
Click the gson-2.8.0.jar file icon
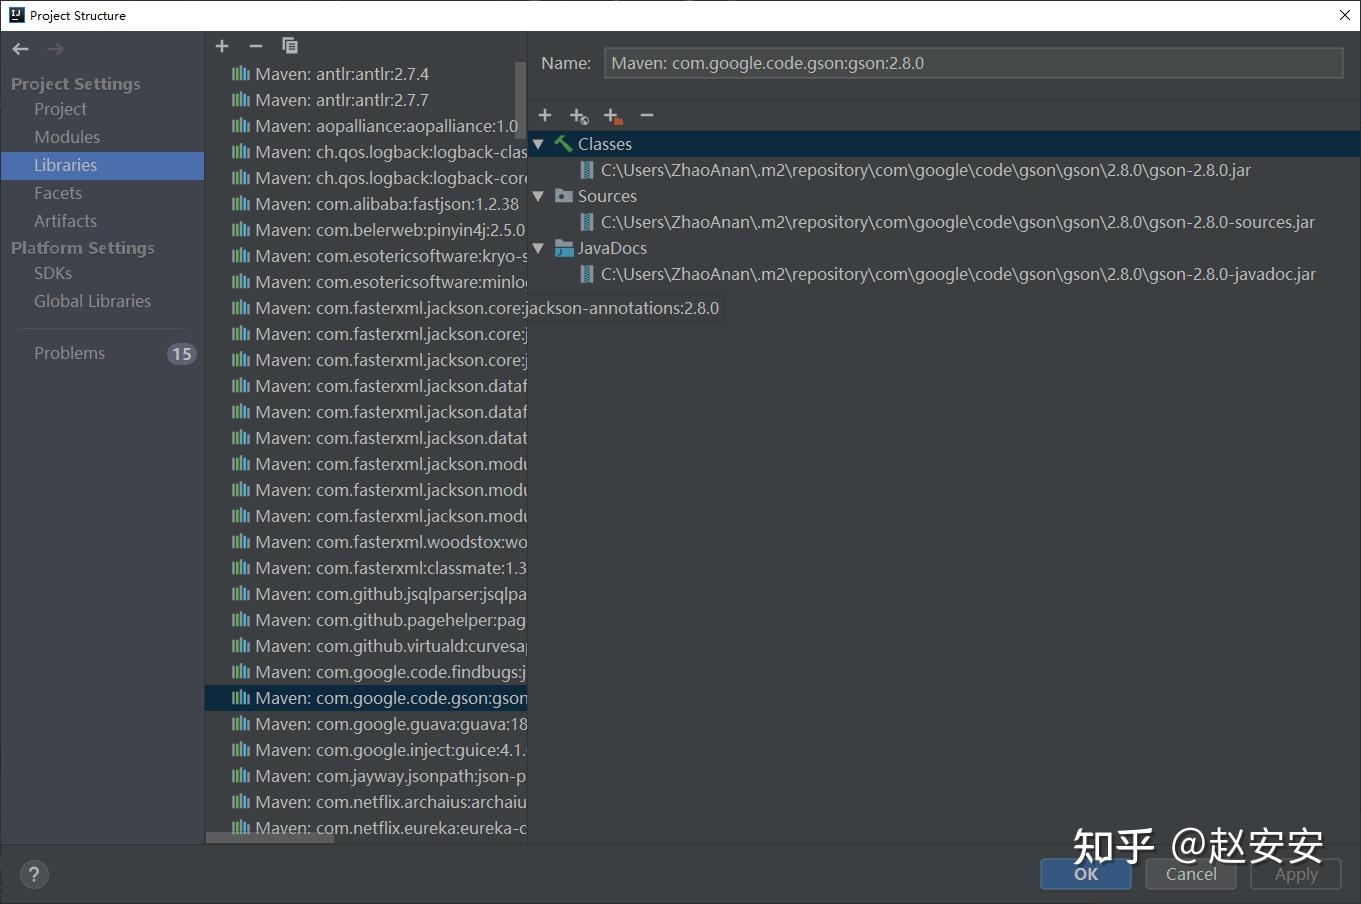pos(587,170)
